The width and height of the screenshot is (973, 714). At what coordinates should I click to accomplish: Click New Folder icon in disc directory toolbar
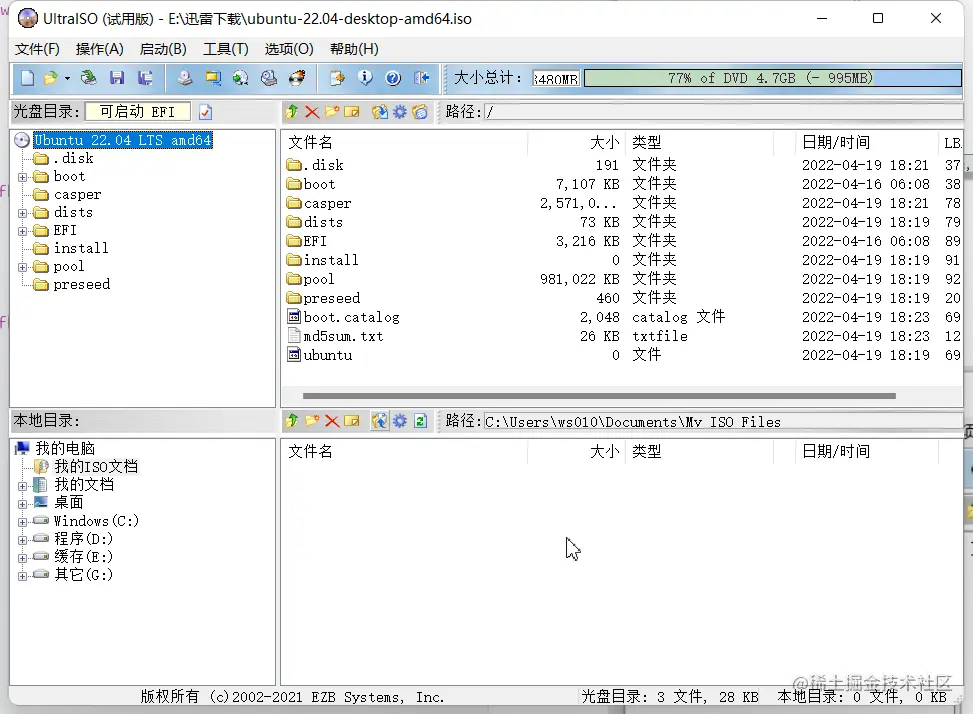point(332,112)
